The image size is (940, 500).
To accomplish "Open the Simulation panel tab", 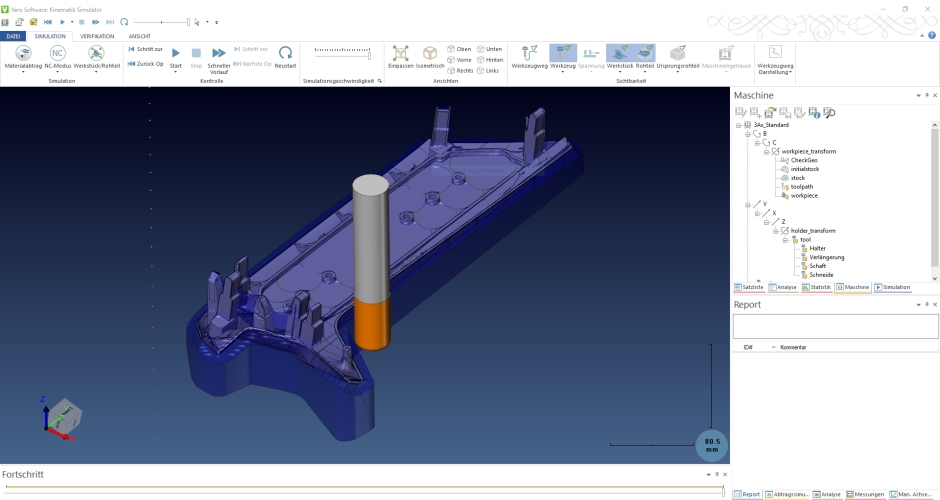I will (892, 287).
